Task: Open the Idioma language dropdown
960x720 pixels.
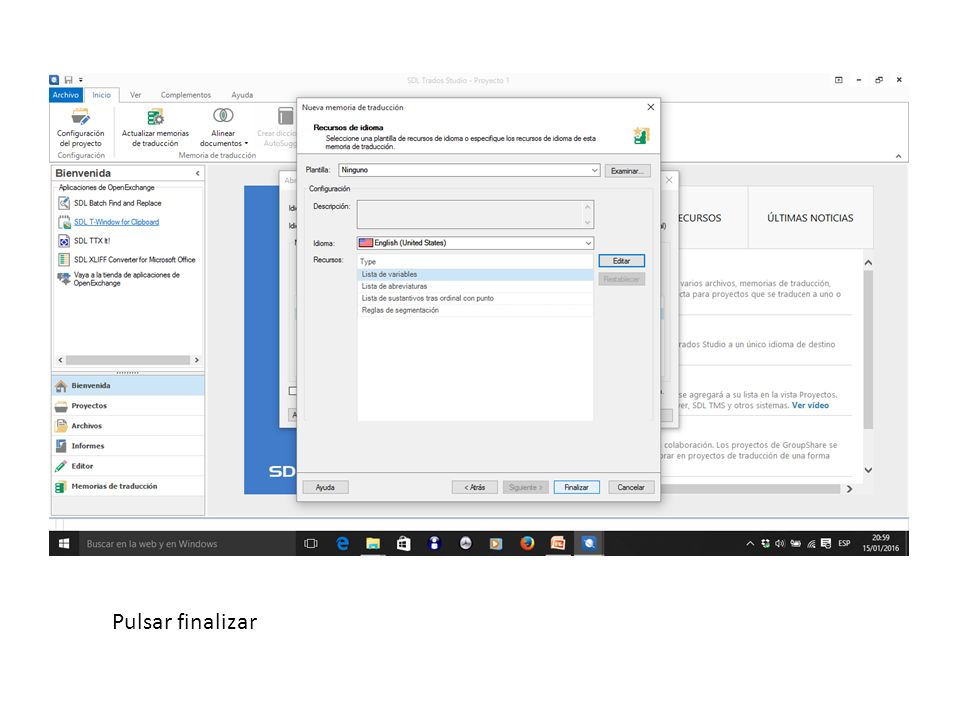Action: 588,243
